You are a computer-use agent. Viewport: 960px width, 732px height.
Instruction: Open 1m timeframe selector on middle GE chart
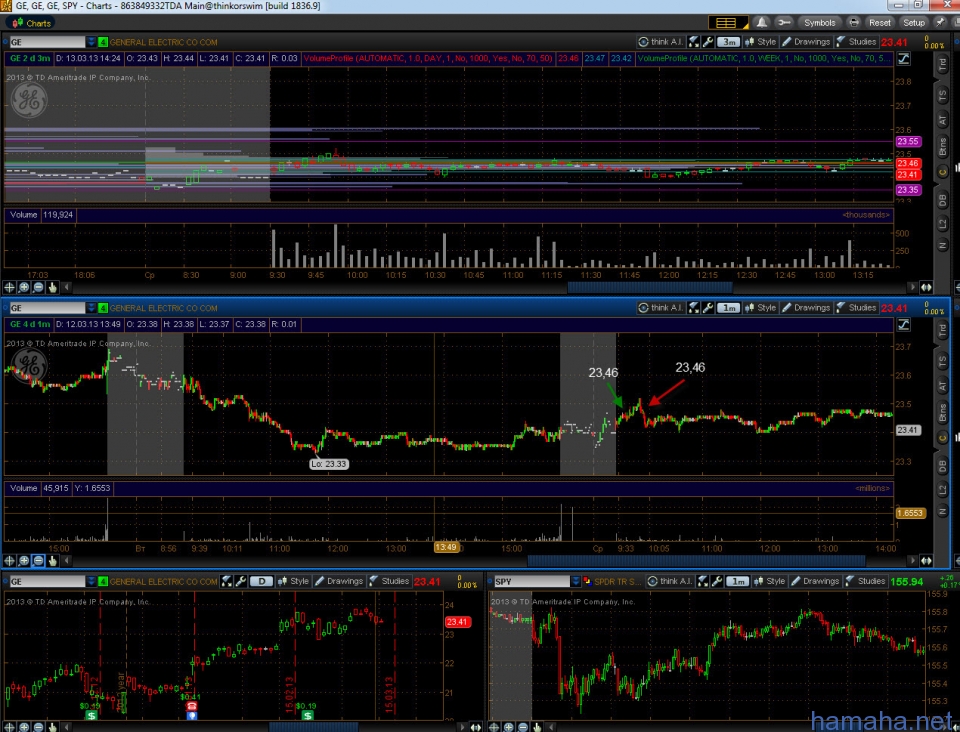click(729, 308)
